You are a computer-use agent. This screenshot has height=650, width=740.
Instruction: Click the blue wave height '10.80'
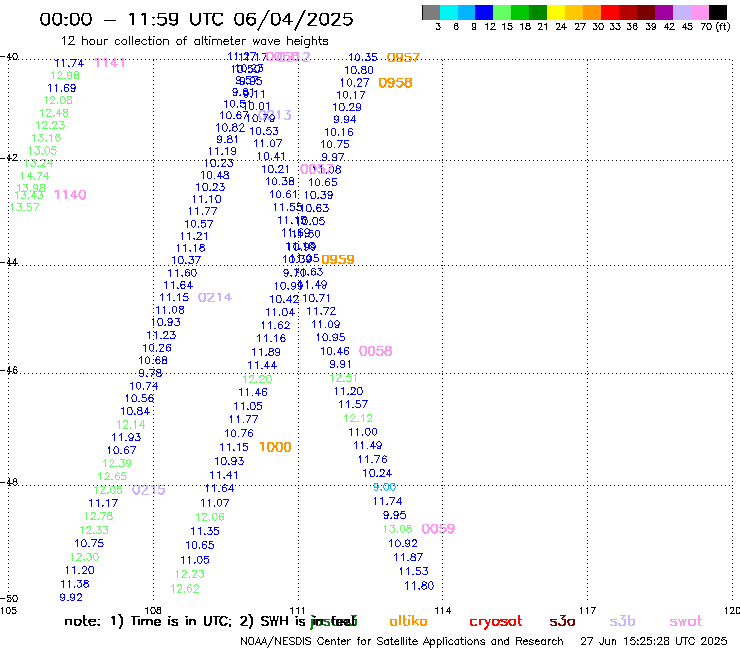click(359, 70)
